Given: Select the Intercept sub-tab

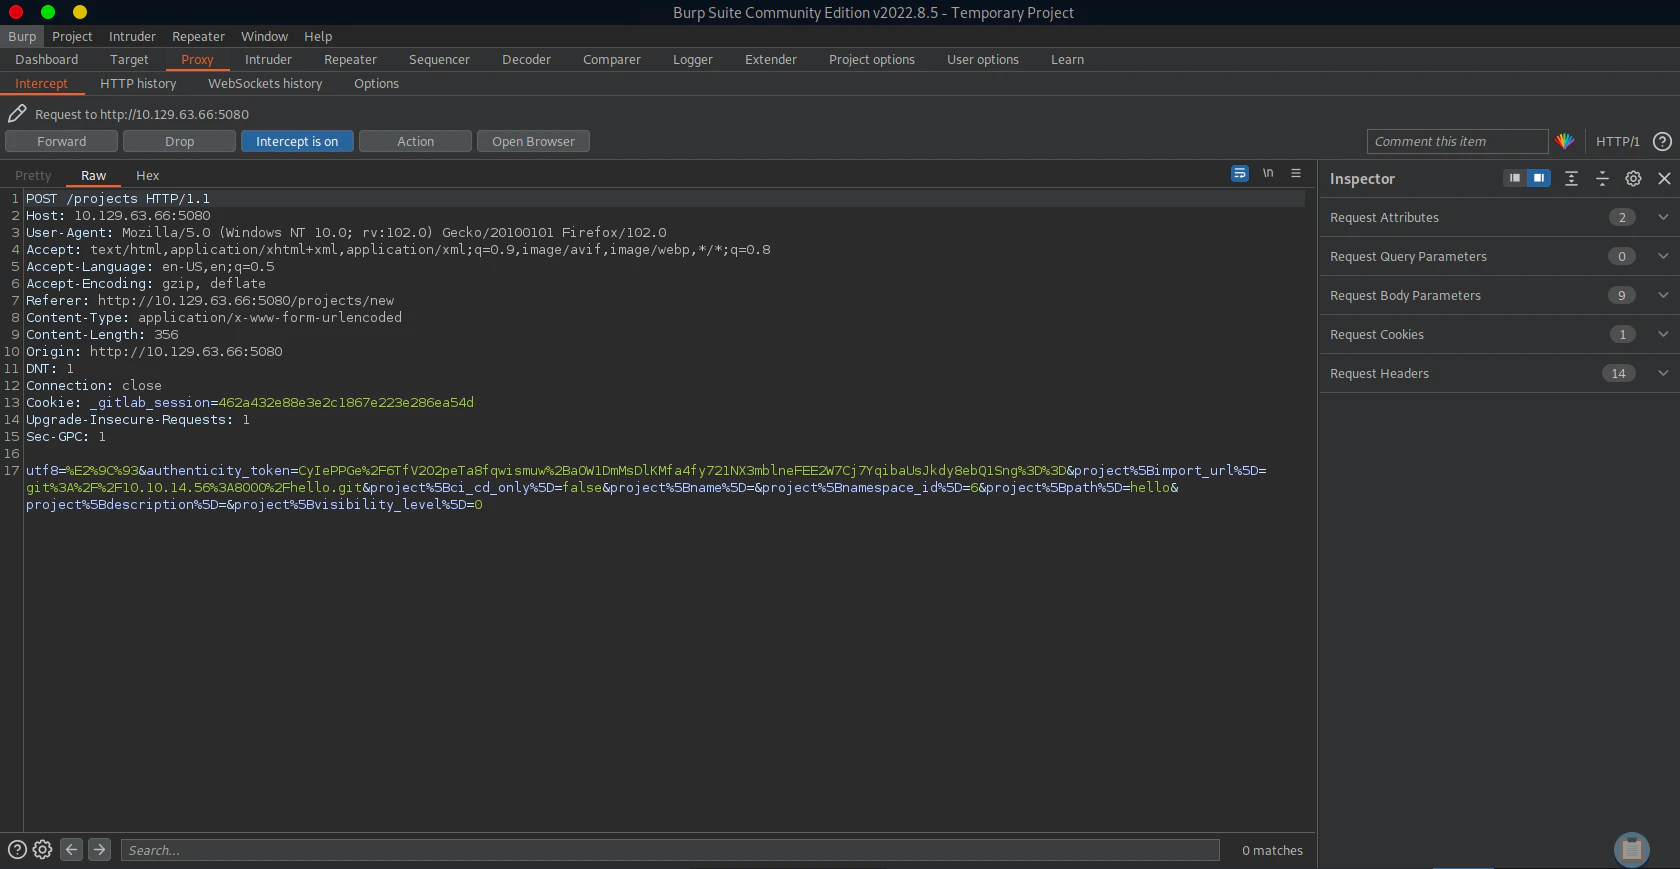Looking at the screenshot, I should click(x=41, y=83).
